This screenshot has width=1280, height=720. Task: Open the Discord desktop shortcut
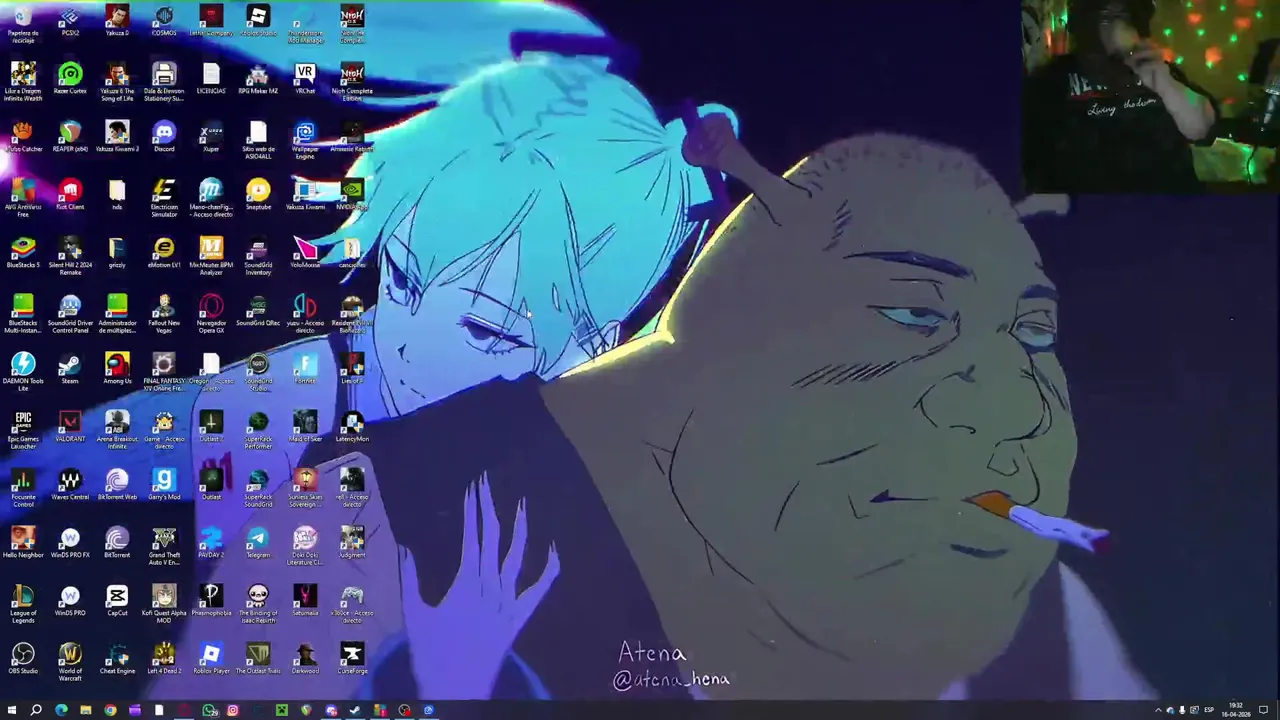(x=164, y=138)
